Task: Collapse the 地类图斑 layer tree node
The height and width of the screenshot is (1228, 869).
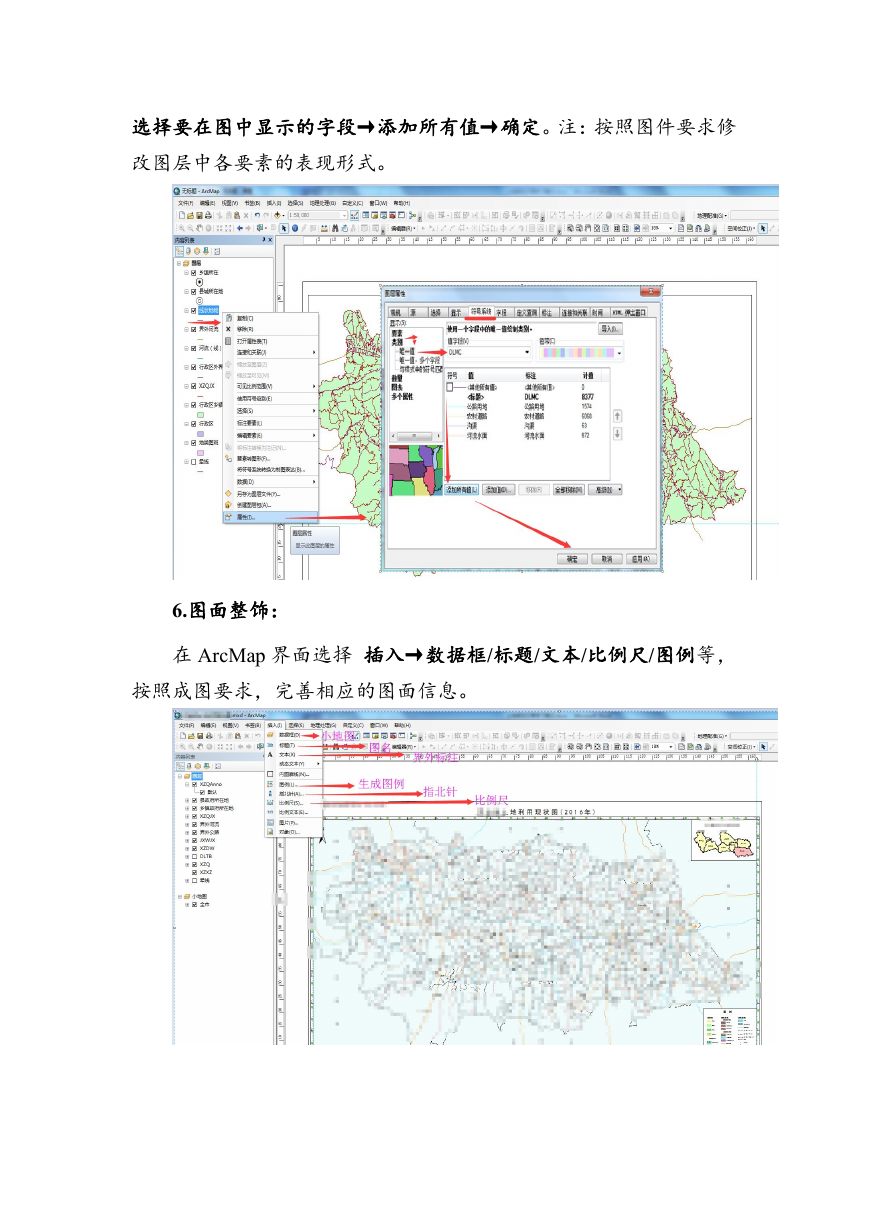Action: click(186, 442)
